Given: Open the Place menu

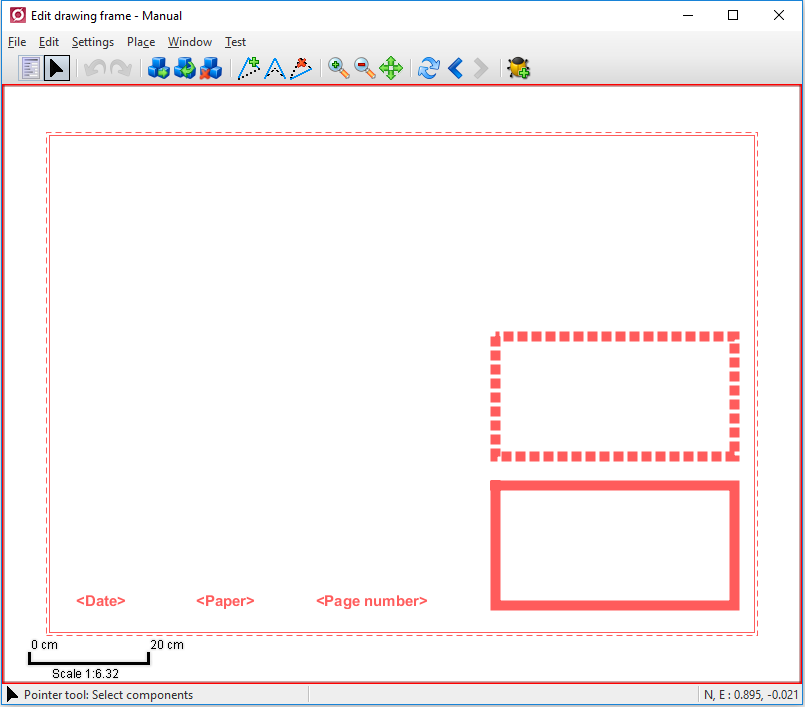Looking at the screenshot, I should pos(141,42).
